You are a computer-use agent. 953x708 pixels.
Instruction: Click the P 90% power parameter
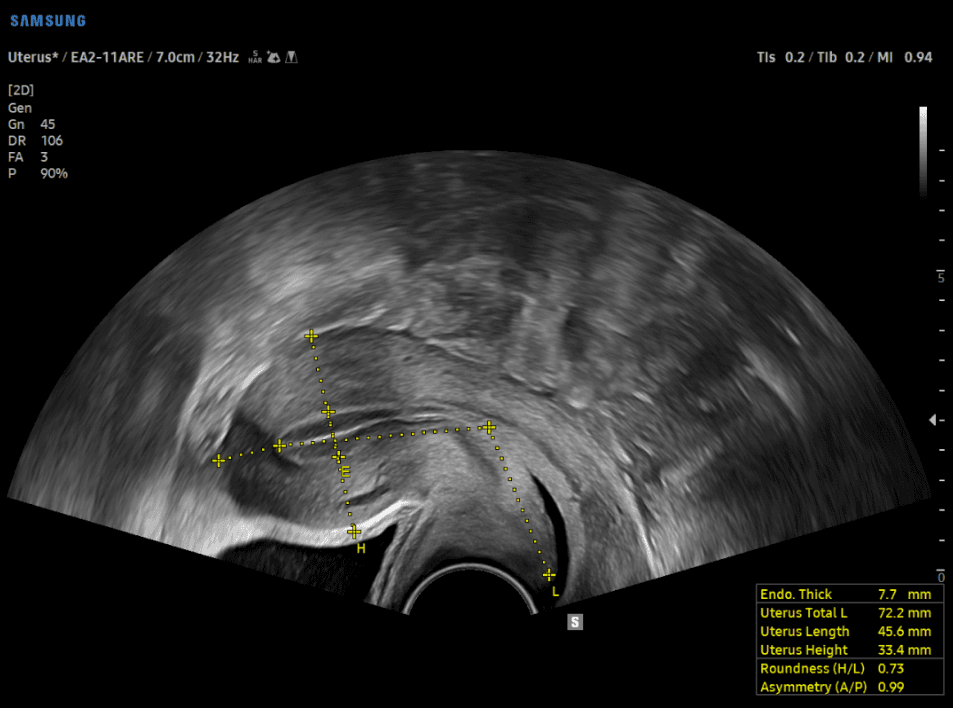(x=38, y=173)
